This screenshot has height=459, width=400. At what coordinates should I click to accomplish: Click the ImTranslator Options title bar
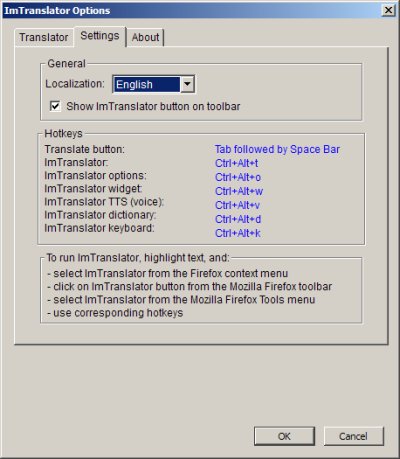(x=192, y=10)
